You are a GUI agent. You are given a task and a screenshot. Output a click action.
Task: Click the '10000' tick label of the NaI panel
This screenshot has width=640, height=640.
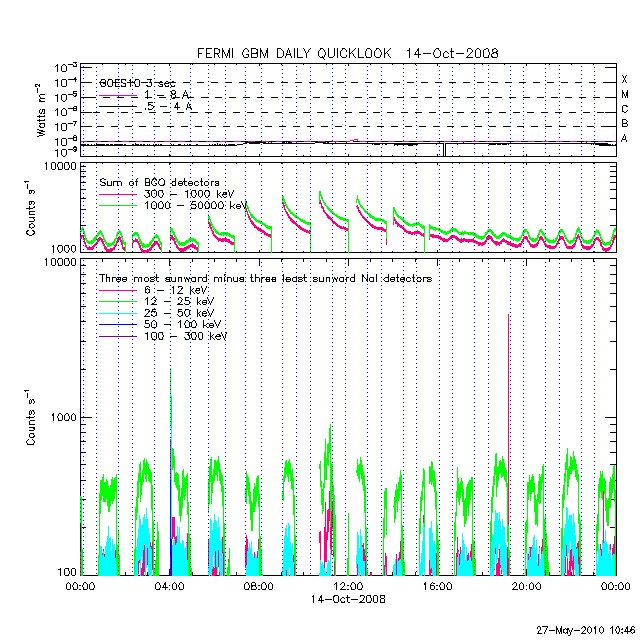coord(61,262)
